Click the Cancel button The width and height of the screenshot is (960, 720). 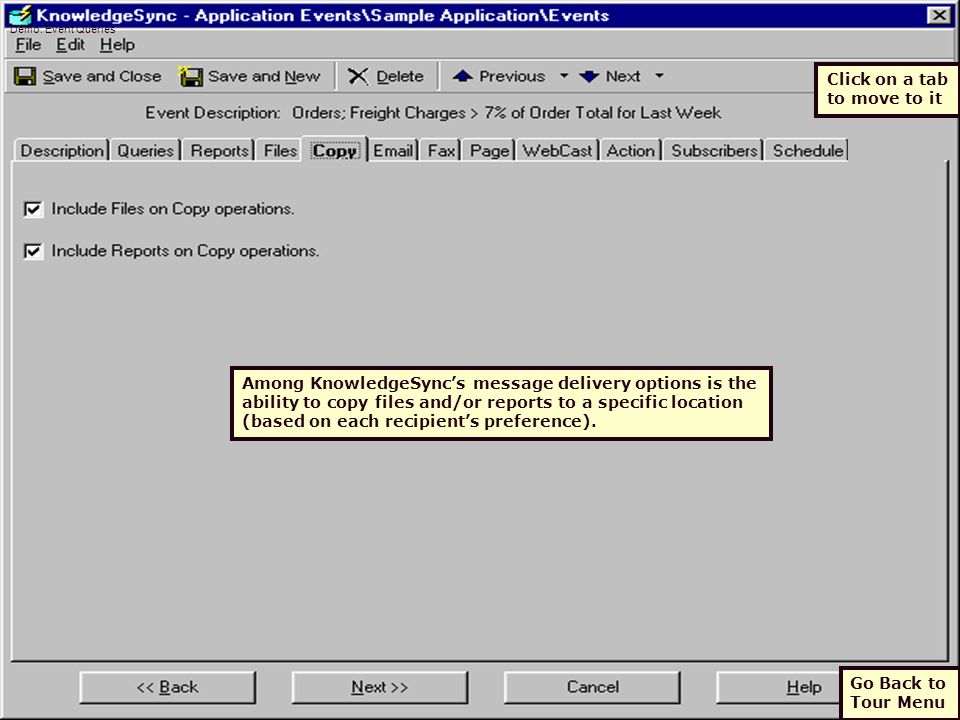click(x=592, y=687)
